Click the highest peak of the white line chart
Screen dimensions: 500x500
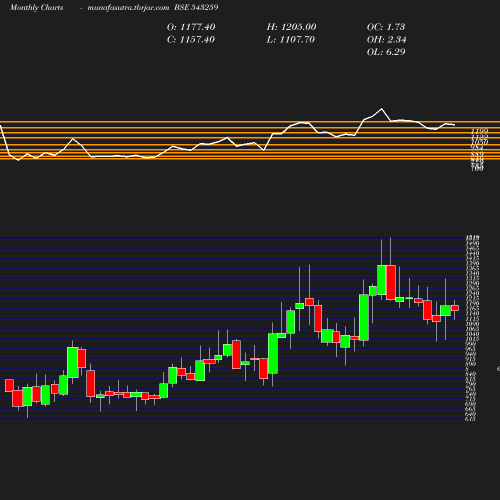[x=381, y=109]
